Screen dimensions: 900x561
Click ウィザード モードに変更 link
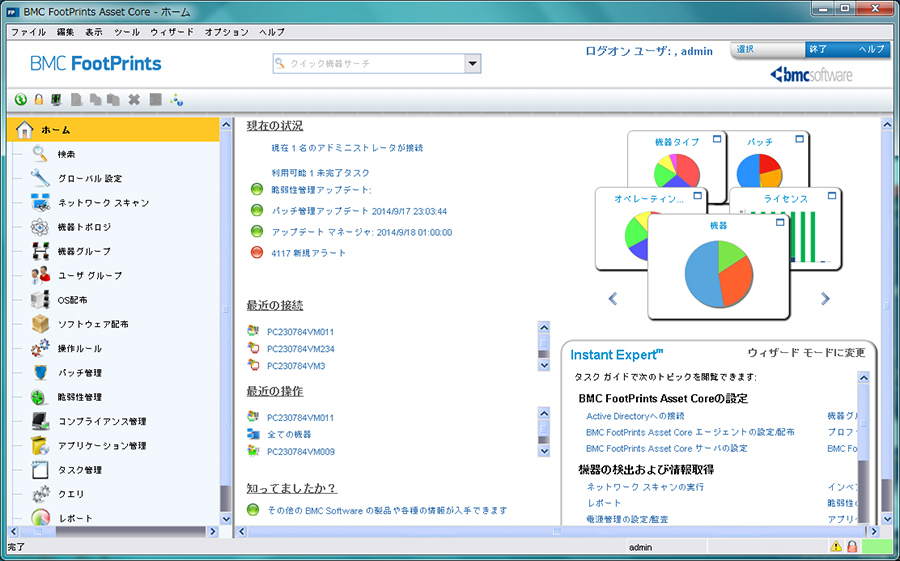[806, 353]
